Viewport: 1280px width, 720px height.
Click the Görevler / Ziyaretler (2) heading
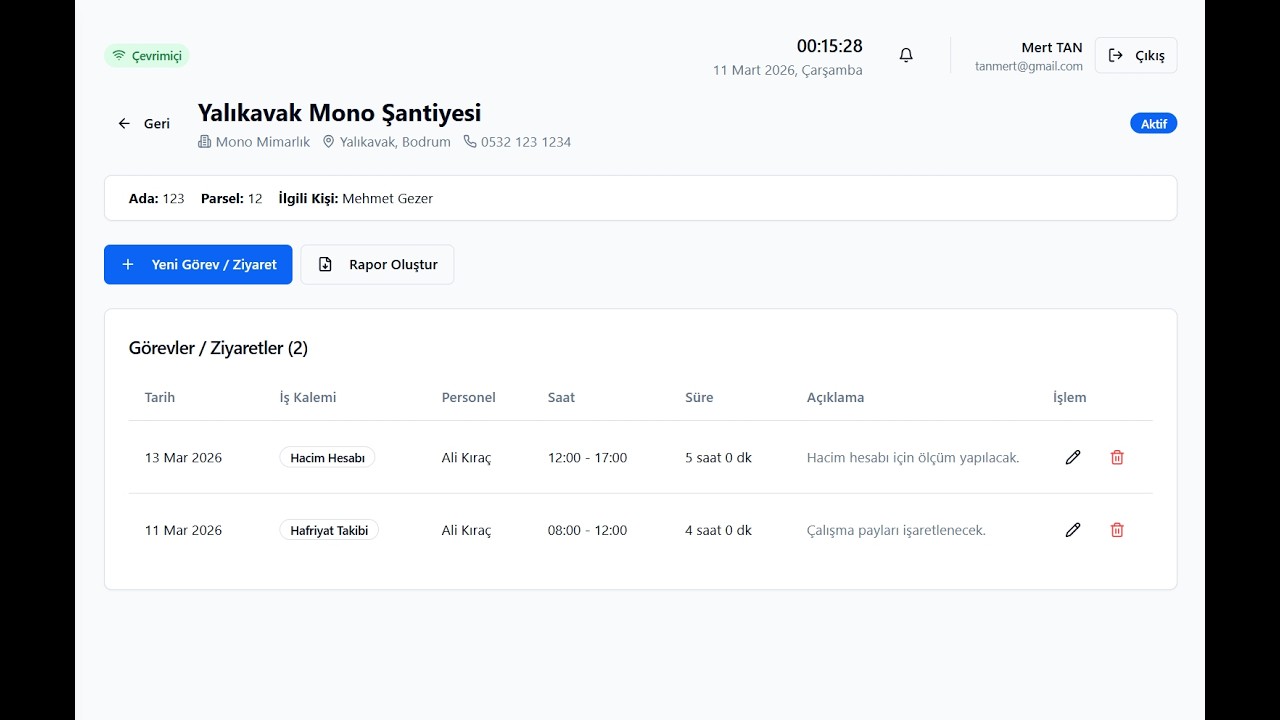click(x=218, y=348)
